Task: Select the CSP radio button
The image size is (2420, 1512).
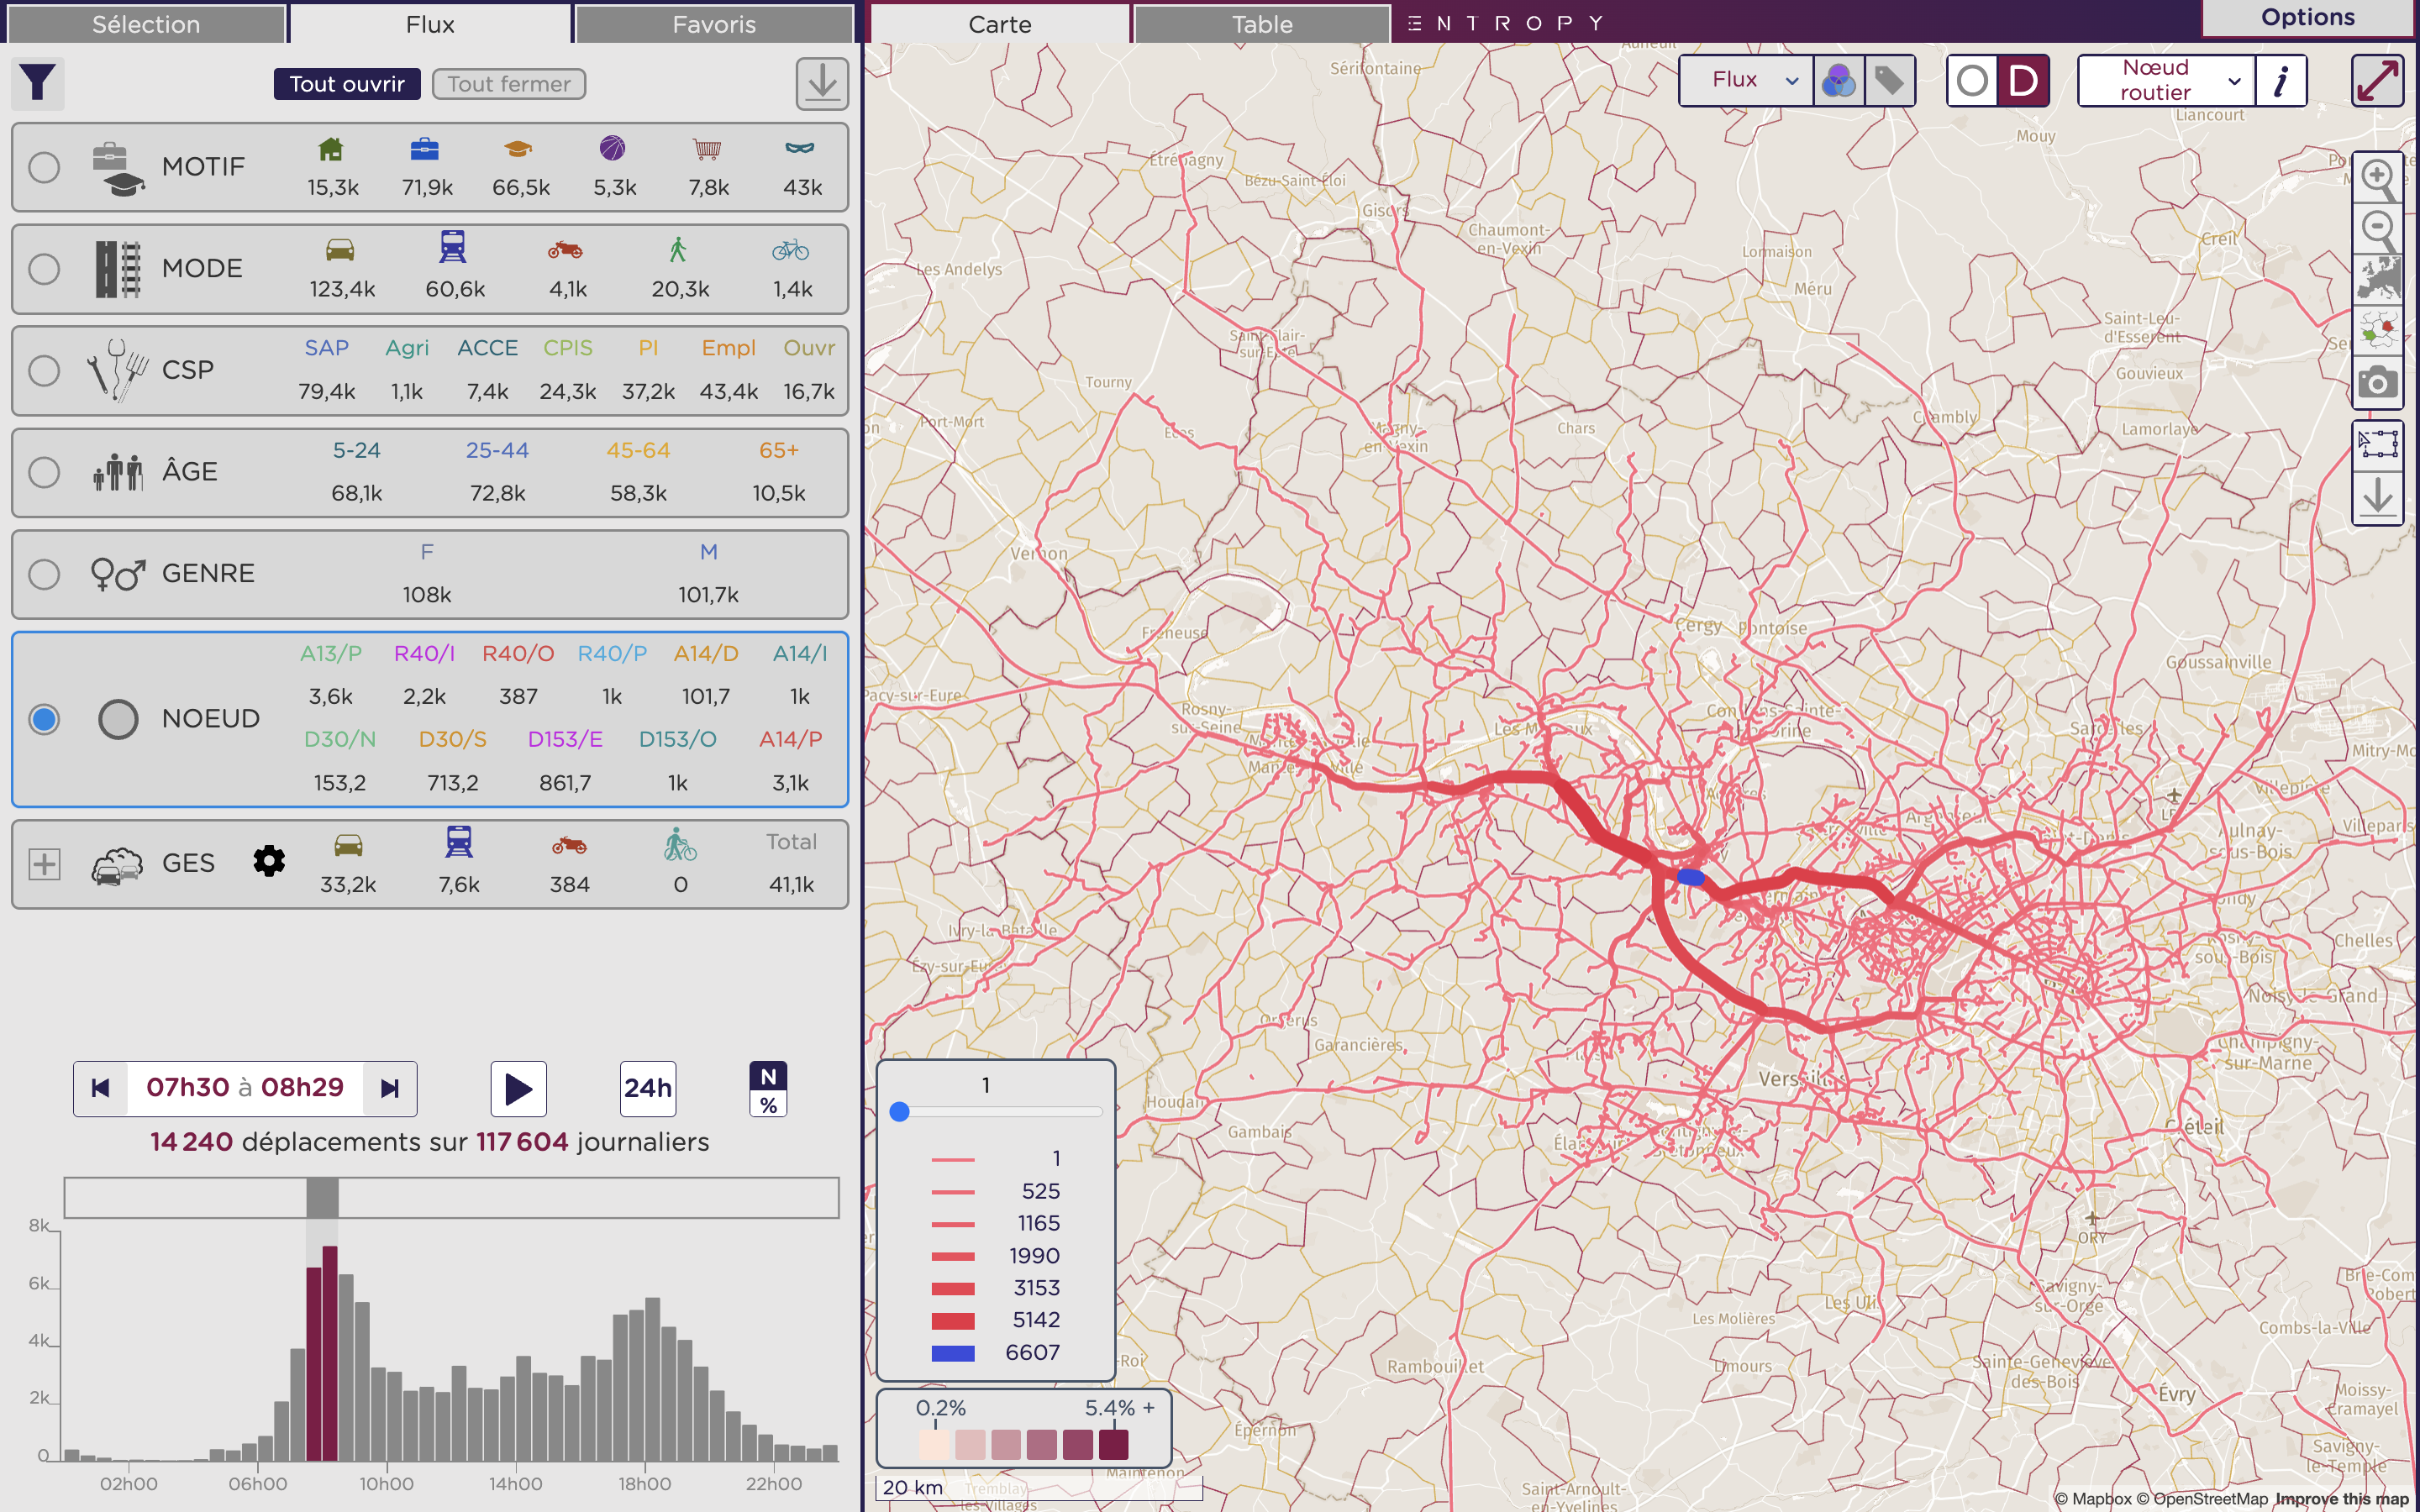Action: click(x=44, y=370)
